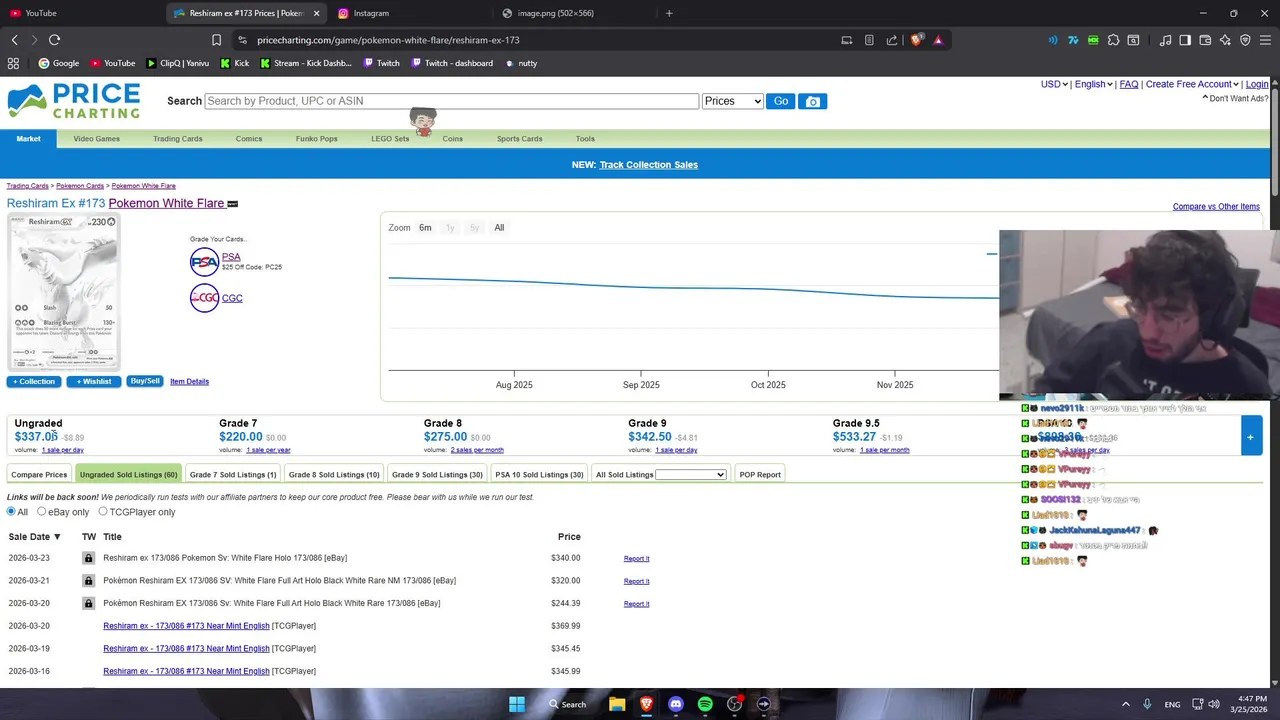This screenshot has width=1280, height=720.
Task: Select the All listings radio button
Action: coord(11,511)
